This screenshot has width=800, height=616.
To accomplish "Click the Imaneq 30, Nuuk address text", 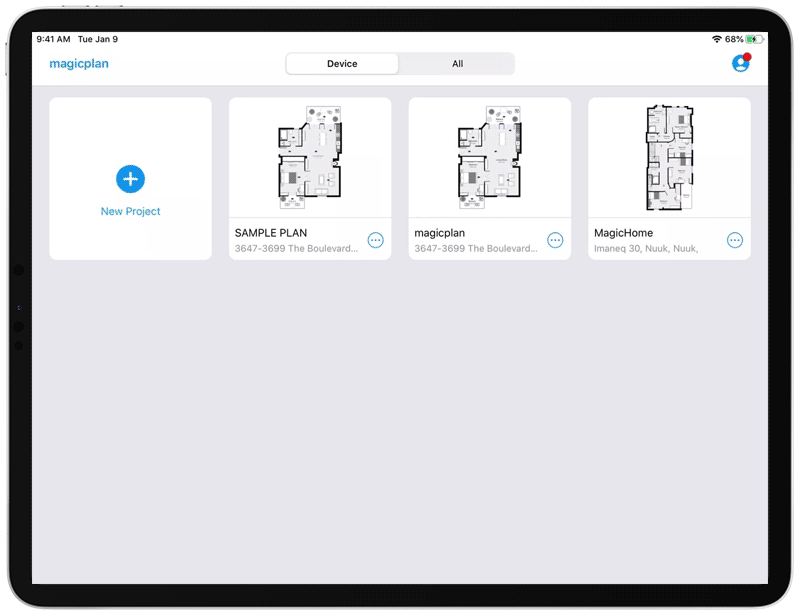I will coord(646,249).
